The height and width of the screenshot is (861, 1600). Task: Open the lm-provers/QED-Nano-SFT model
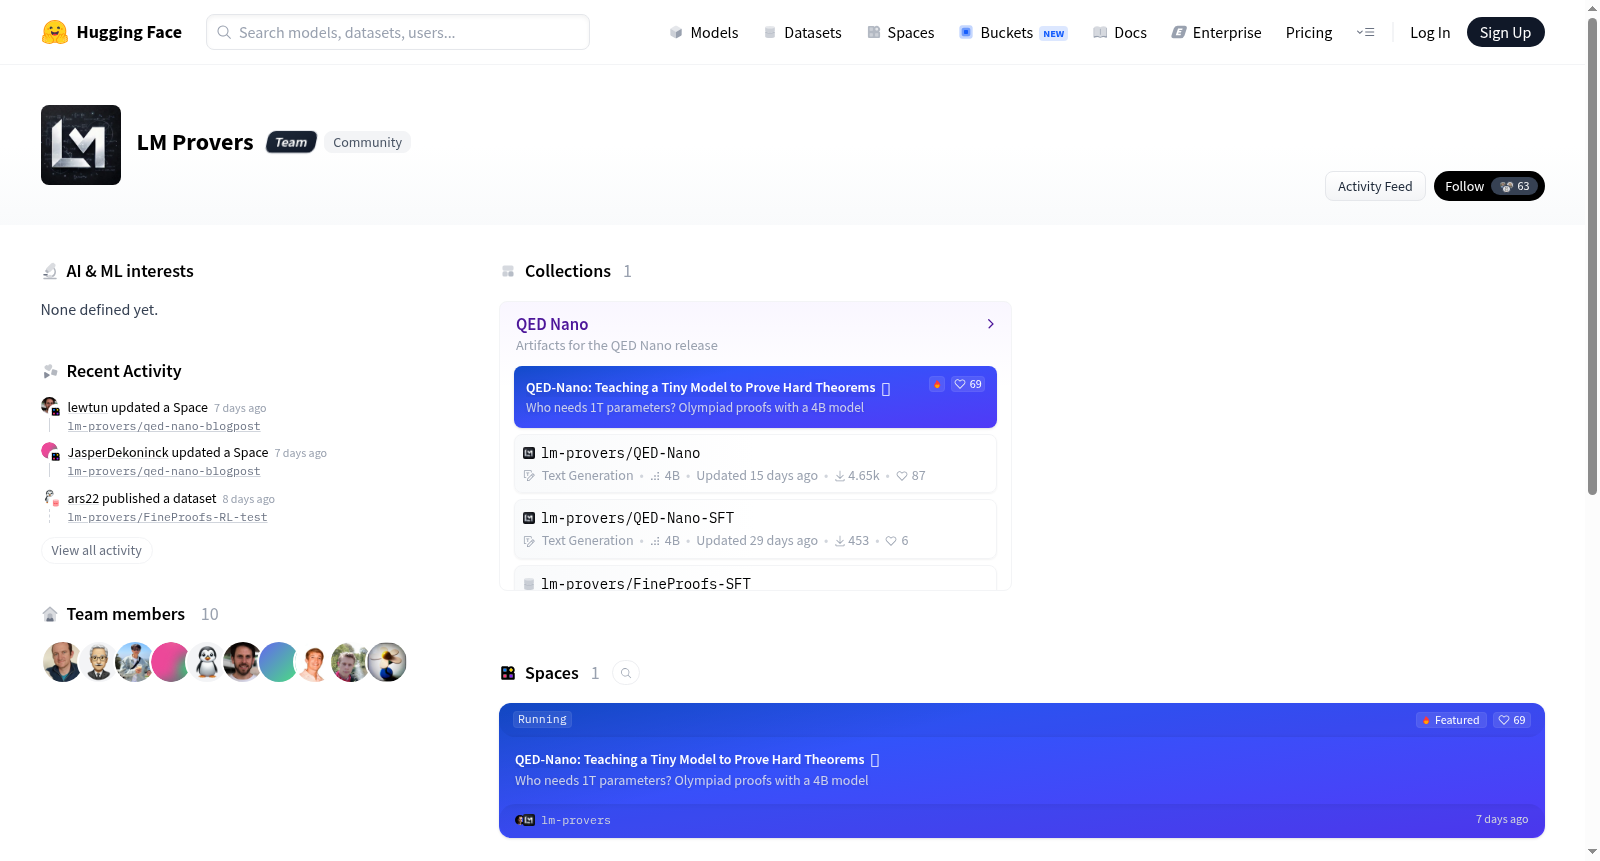point(755,529)
